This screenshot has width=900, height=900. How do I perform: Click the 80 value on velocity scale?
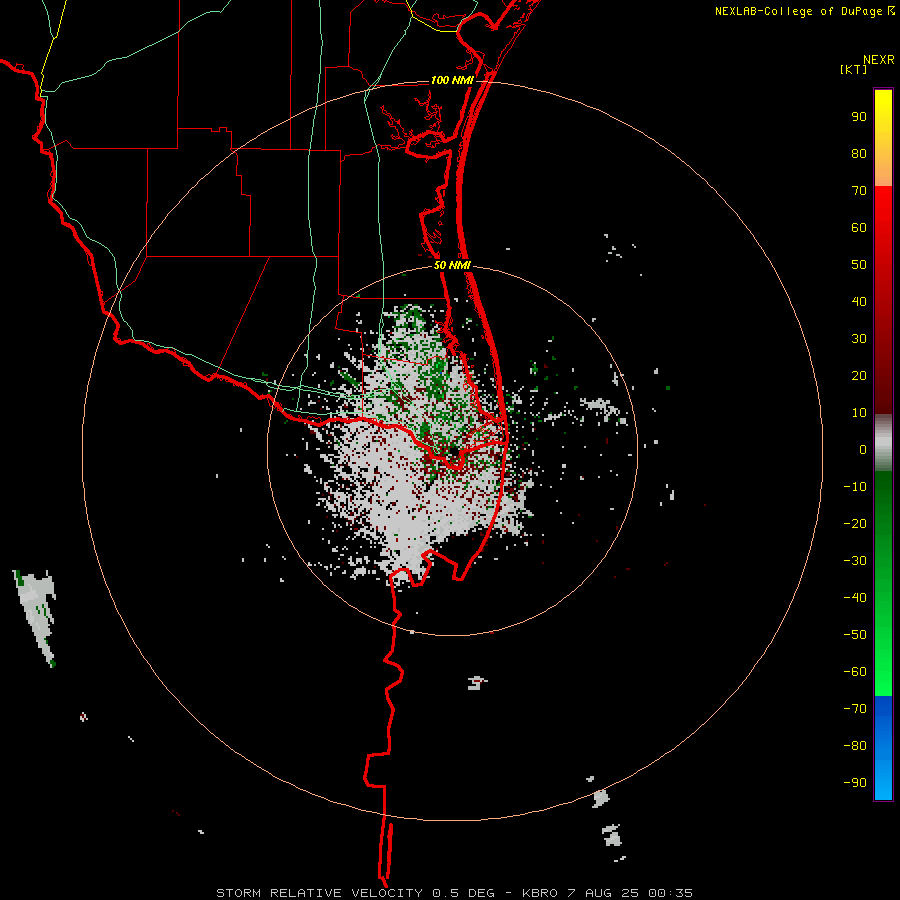point(859,154)
